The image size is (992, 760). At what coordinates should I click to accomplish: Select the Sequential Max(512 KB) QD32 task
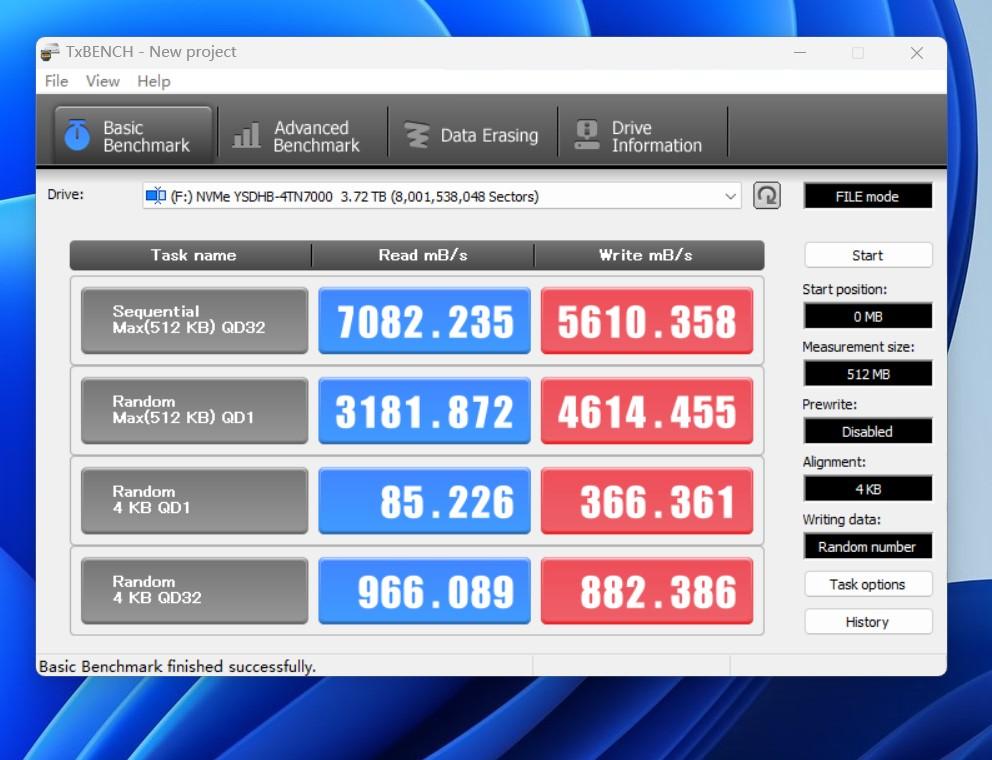[194, 320]
